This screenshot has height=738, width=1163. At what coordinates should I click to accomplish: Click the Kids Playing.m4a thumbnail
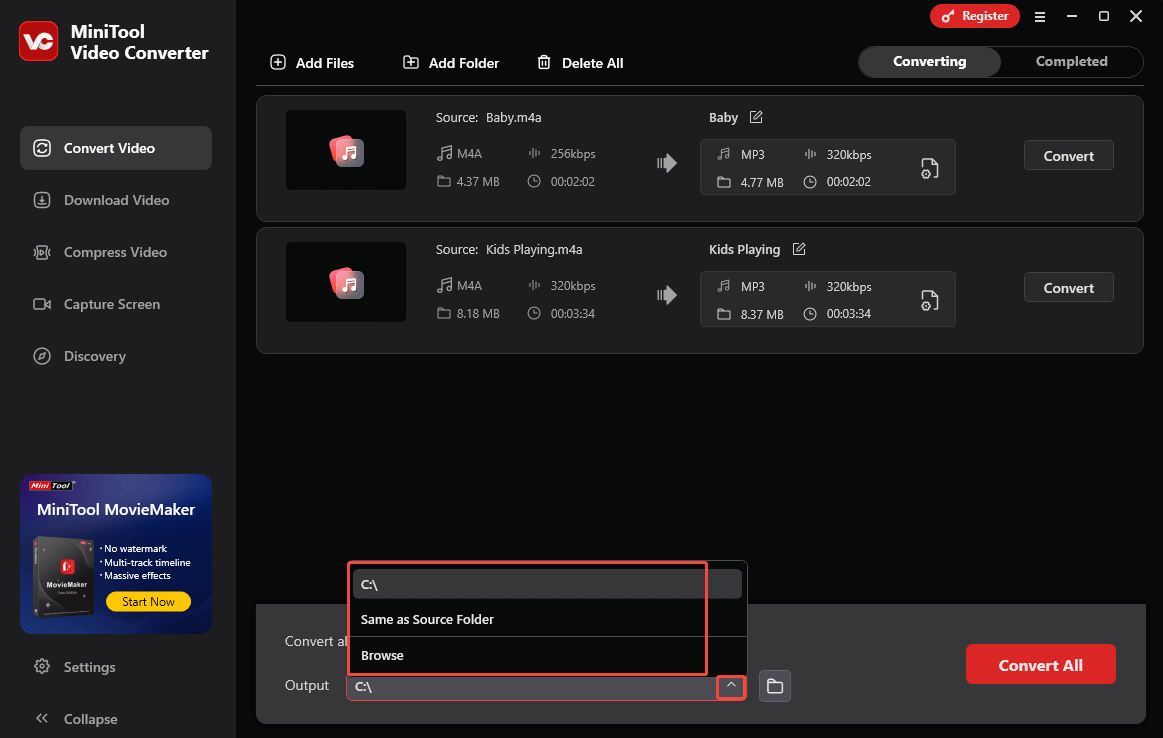(x=346, y=282)
